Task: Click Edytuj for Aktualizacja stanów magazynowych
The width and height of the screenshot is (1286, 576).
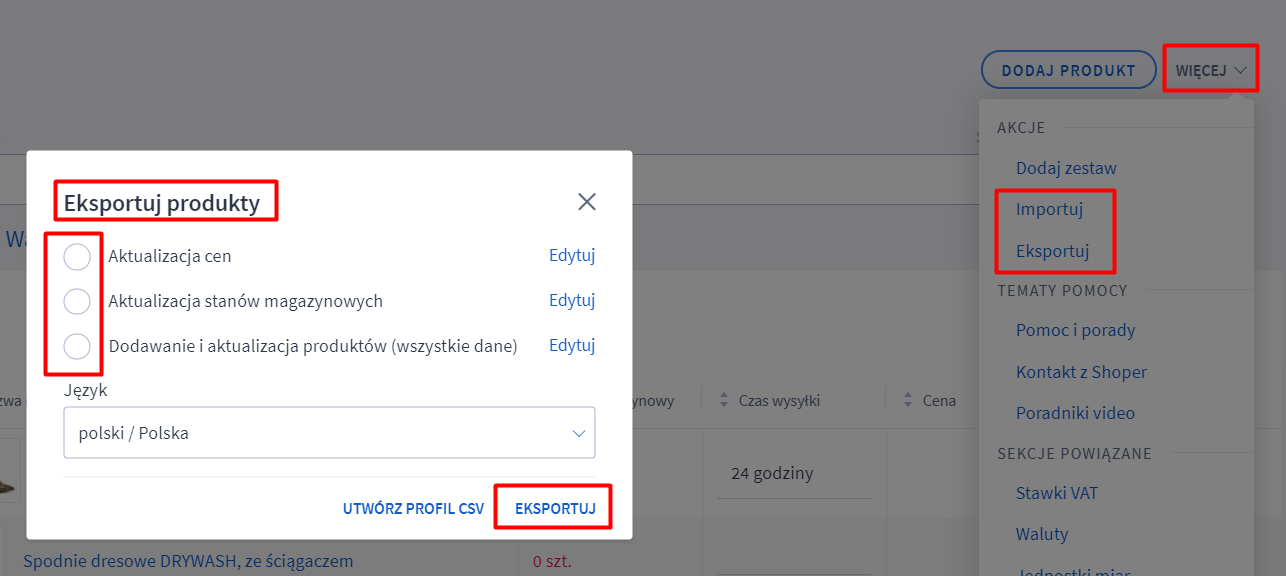Action: coord(572,300)
